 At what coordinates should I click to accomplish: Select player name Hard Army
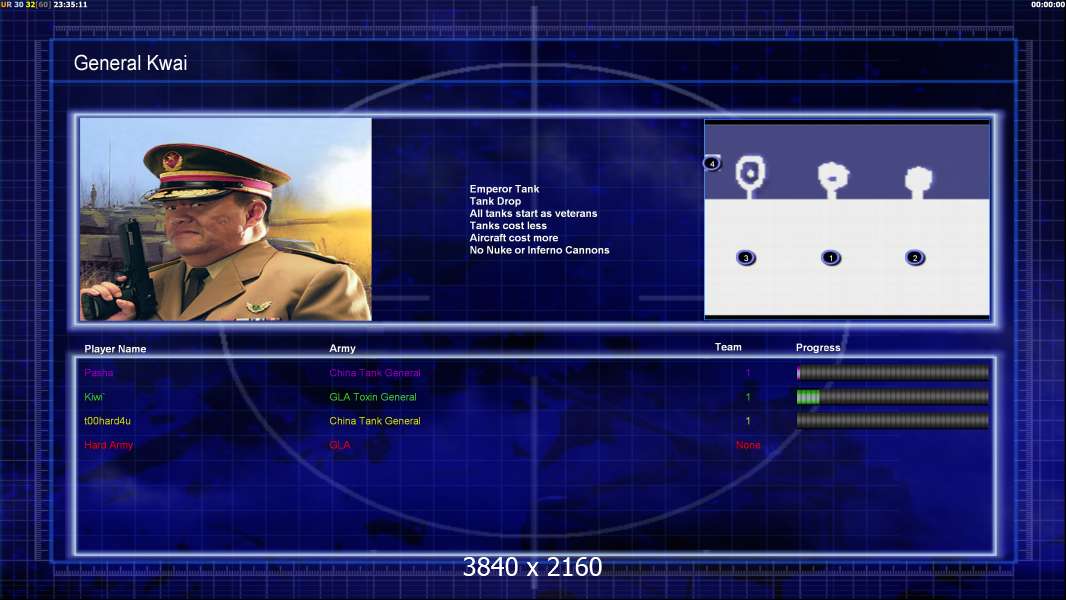tap(109, 445)
